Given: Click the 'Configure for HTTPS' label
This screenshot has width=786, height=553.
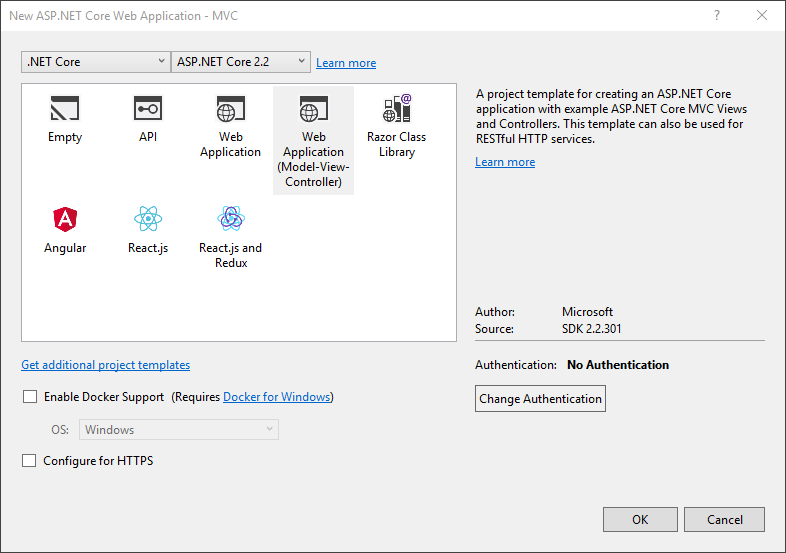Looking at the screenshot, I should point(98,460).
